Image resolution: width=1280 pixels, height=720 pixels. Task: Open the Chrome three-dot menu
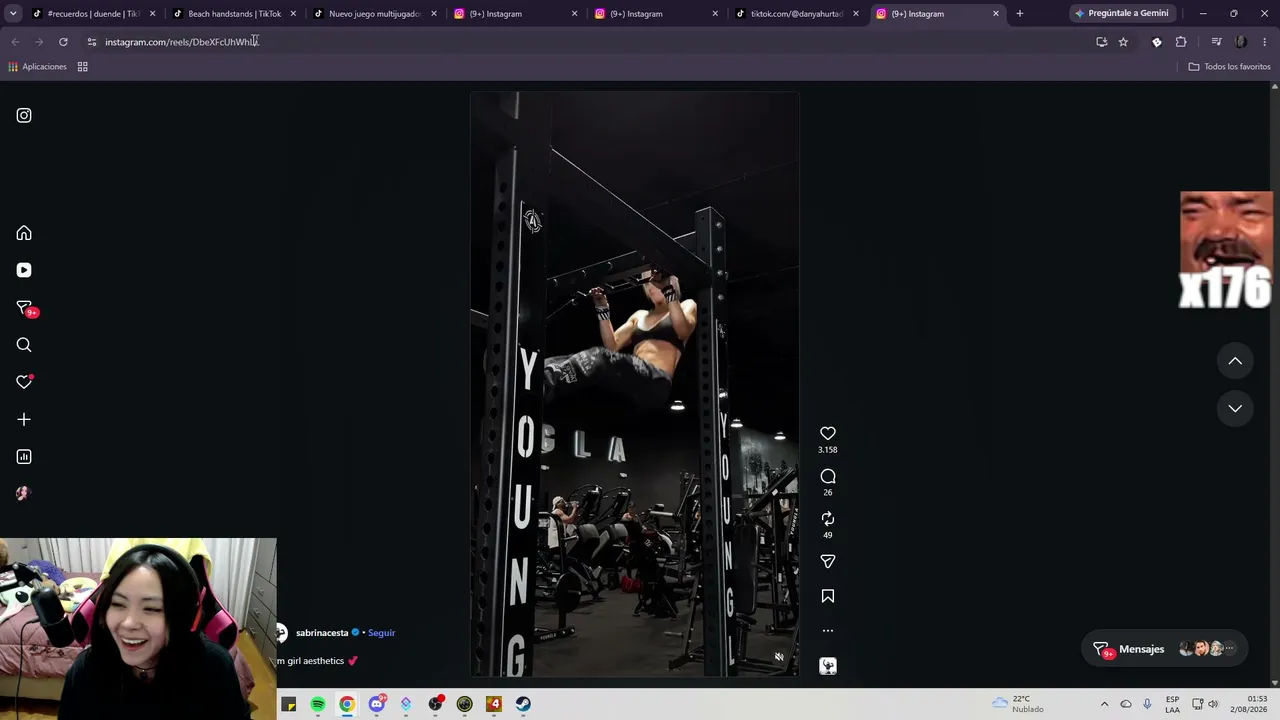(1264, 42)
